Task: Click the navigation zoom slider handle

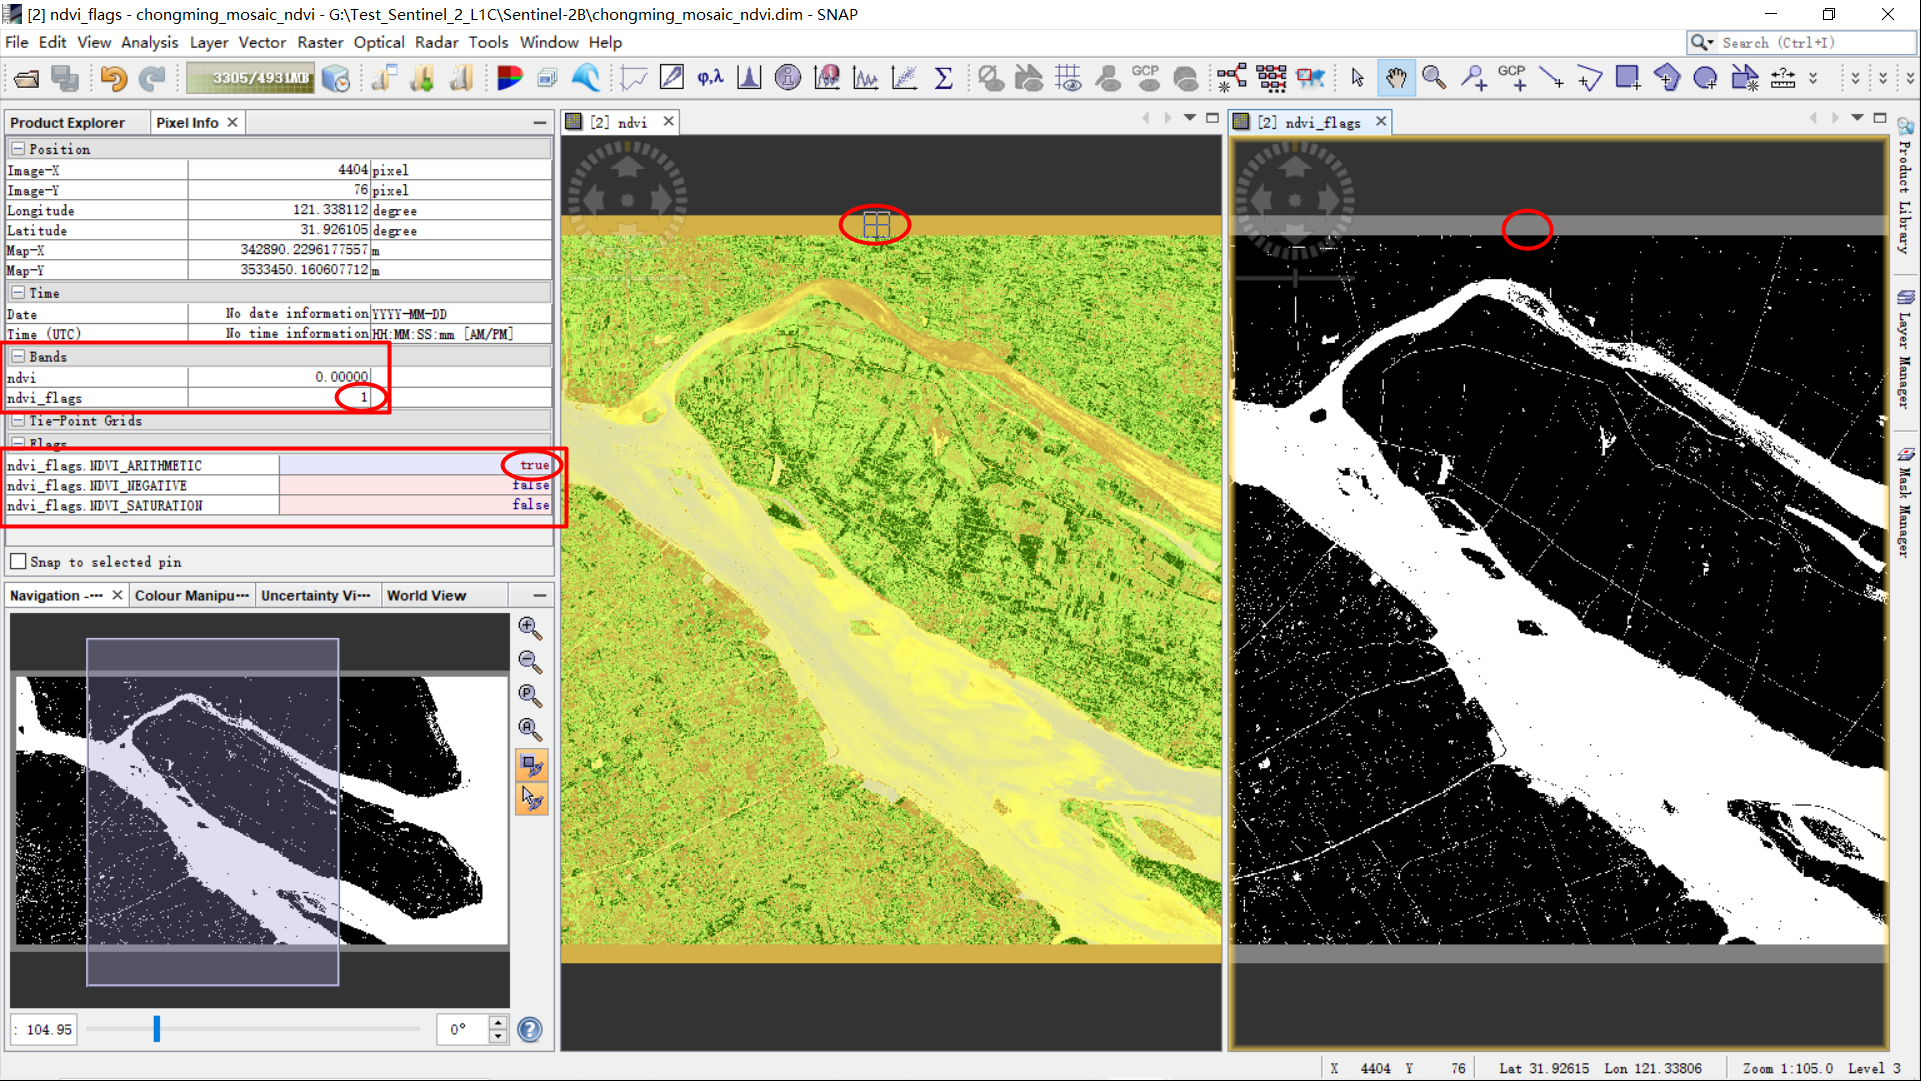Action: click(156, 1029)
